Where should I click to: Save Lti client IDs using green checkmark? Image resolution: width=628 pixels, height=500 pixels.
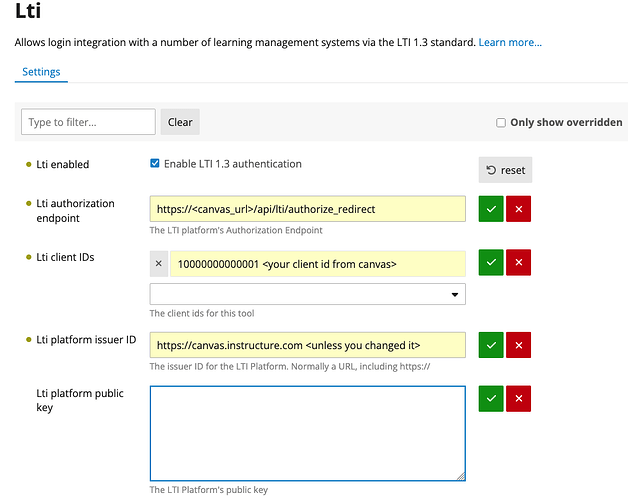coord(491,262)
